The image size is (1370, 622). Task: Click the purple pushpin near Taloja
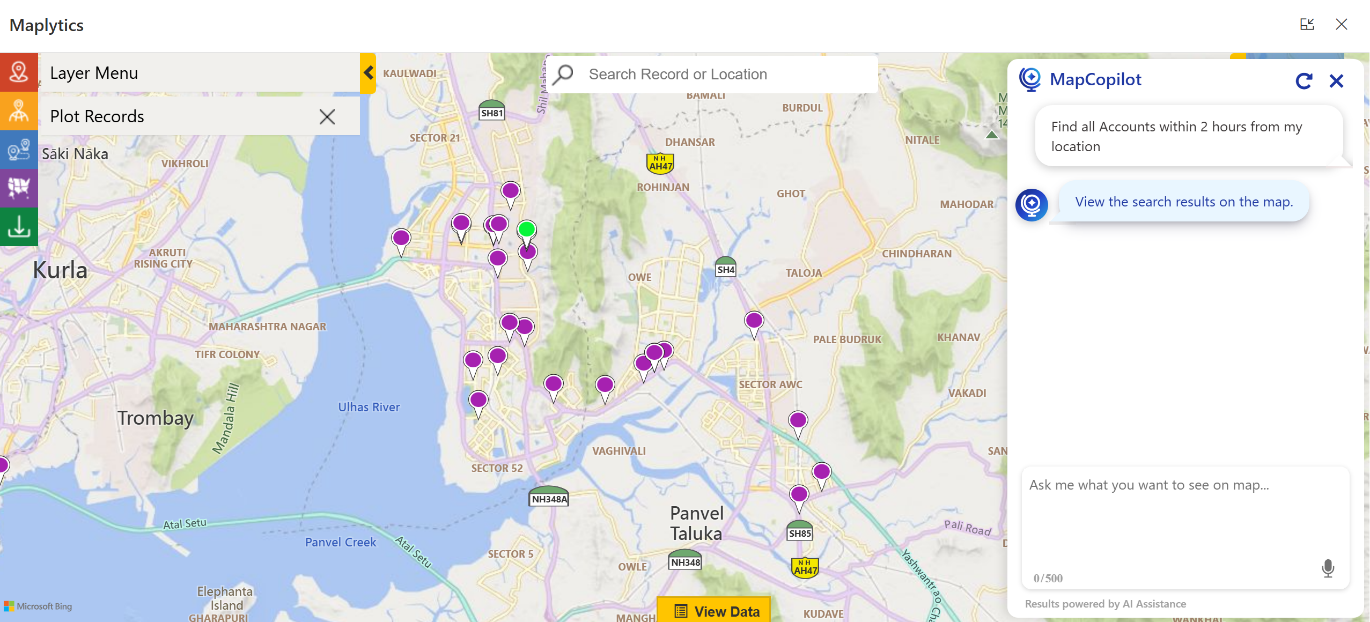tap(754, 322)
